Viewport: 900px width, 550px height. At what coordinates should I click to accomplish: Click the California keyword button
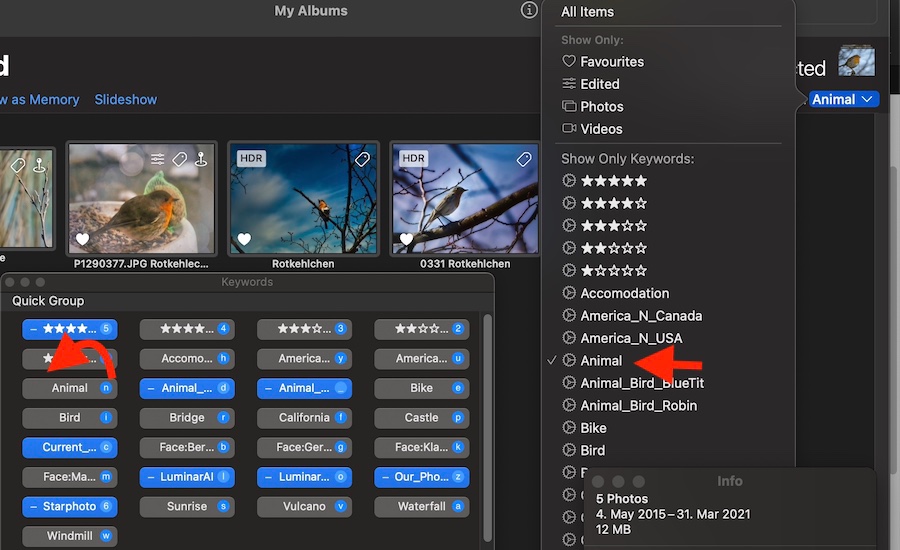click(304, 417)
